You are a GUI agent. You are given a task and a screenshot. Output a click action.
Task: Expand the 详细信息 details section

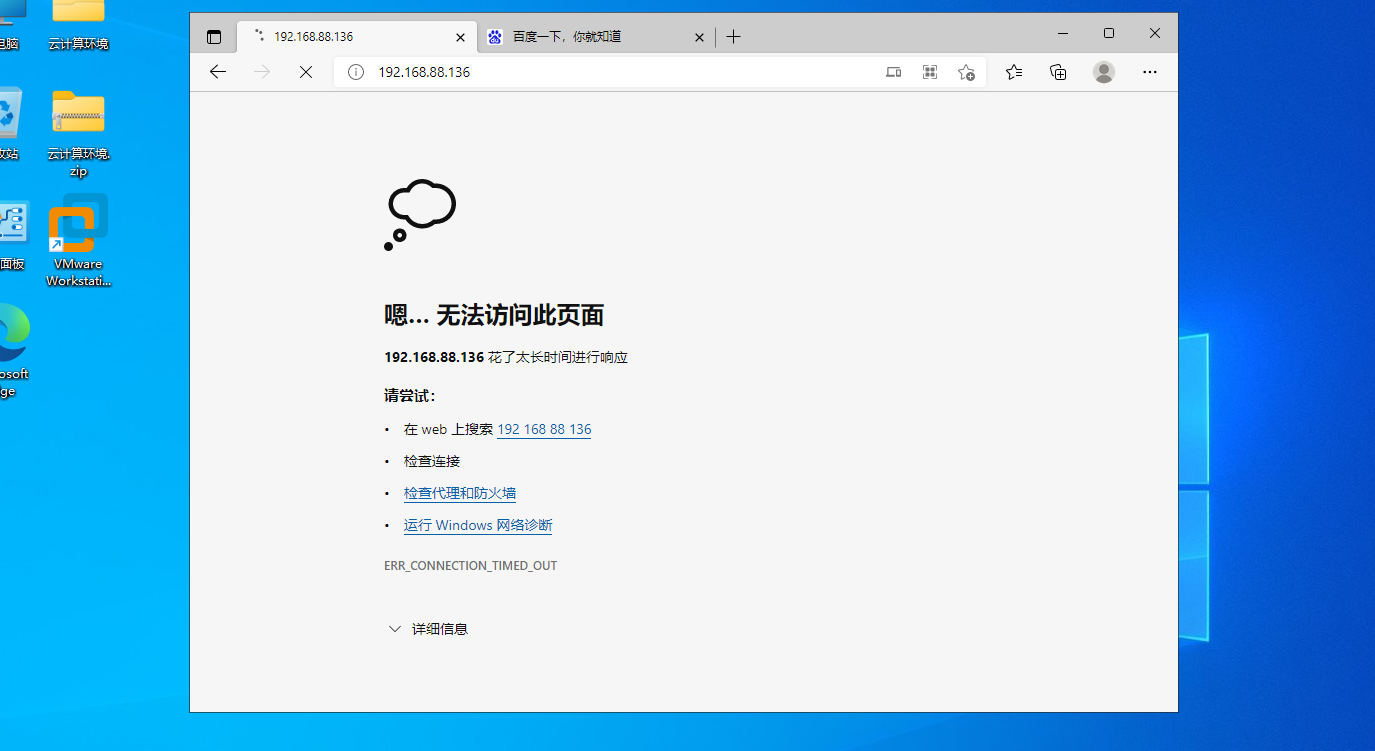point(428,629)
